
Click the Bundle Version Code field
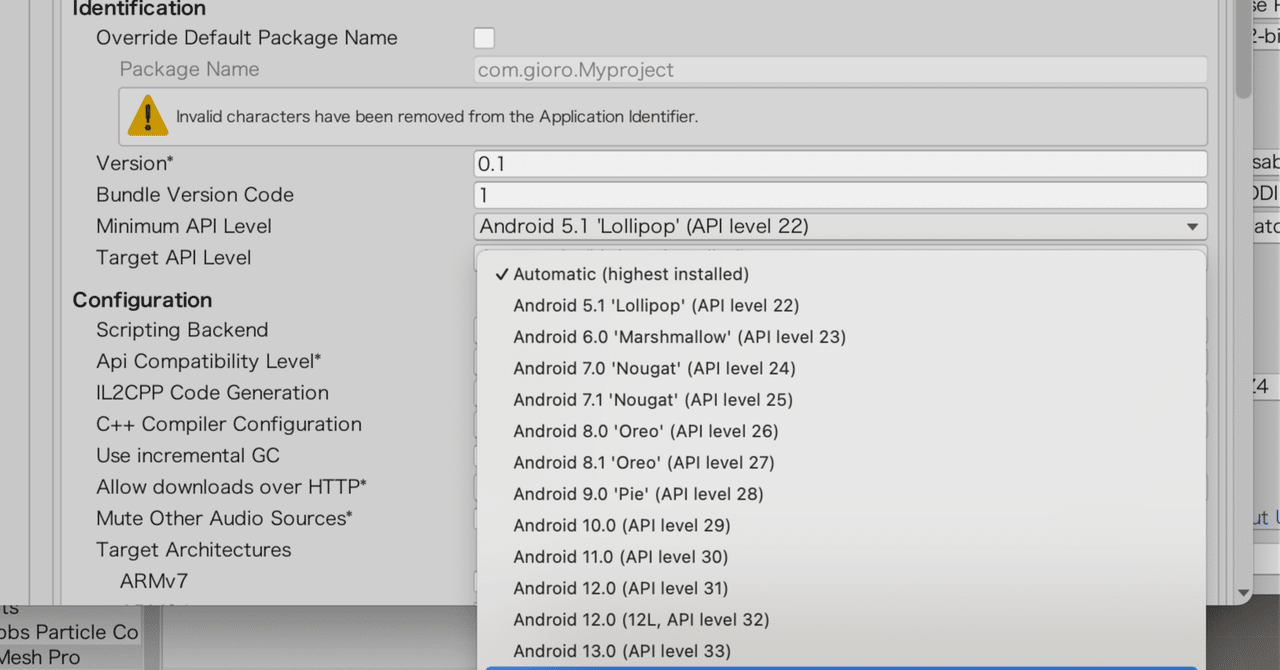coord(840,194)
